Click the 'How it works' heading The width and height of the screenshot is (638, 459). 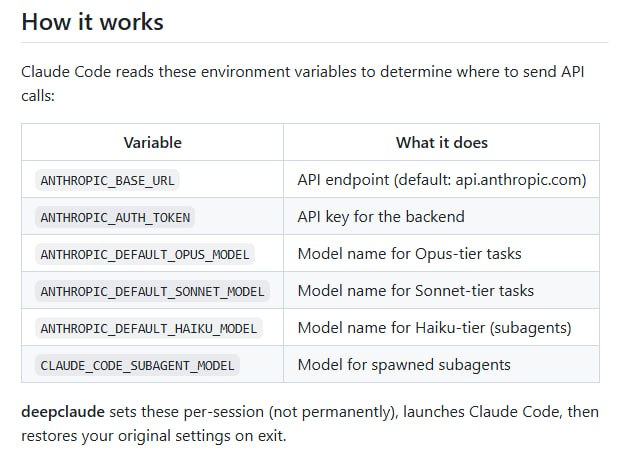92,22
